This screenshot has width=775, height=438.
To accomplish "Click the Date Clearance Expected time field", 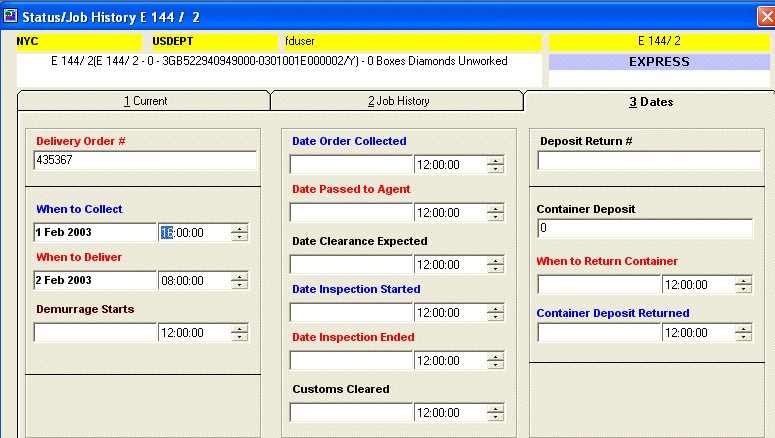I will click(x=451, y=264).
